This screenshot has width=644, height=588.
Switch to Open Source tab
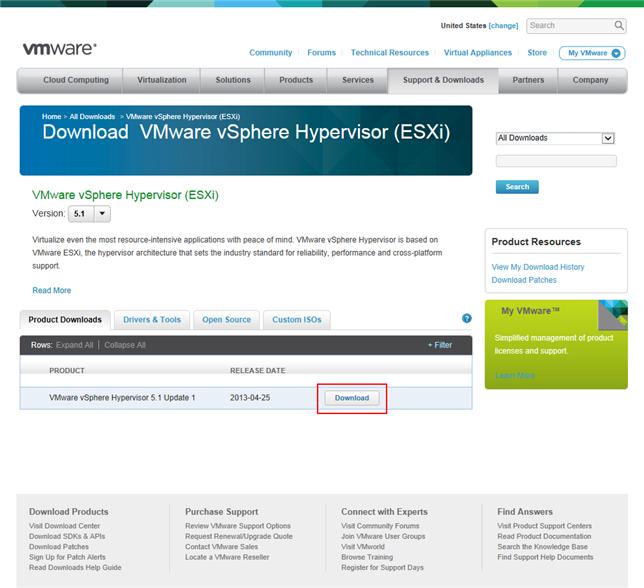tap(226, 319)
